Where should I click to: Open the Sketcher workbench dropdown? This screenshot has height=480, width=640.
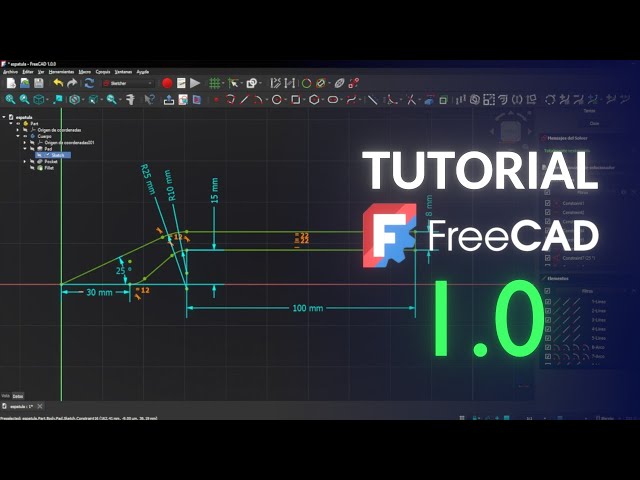(128, 83)
